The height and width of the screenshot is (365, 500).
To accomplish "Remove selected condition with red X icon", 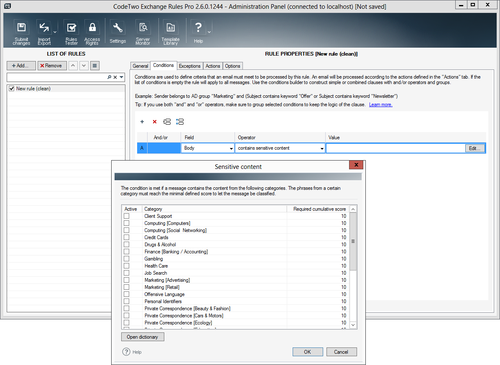I will 154,122.
